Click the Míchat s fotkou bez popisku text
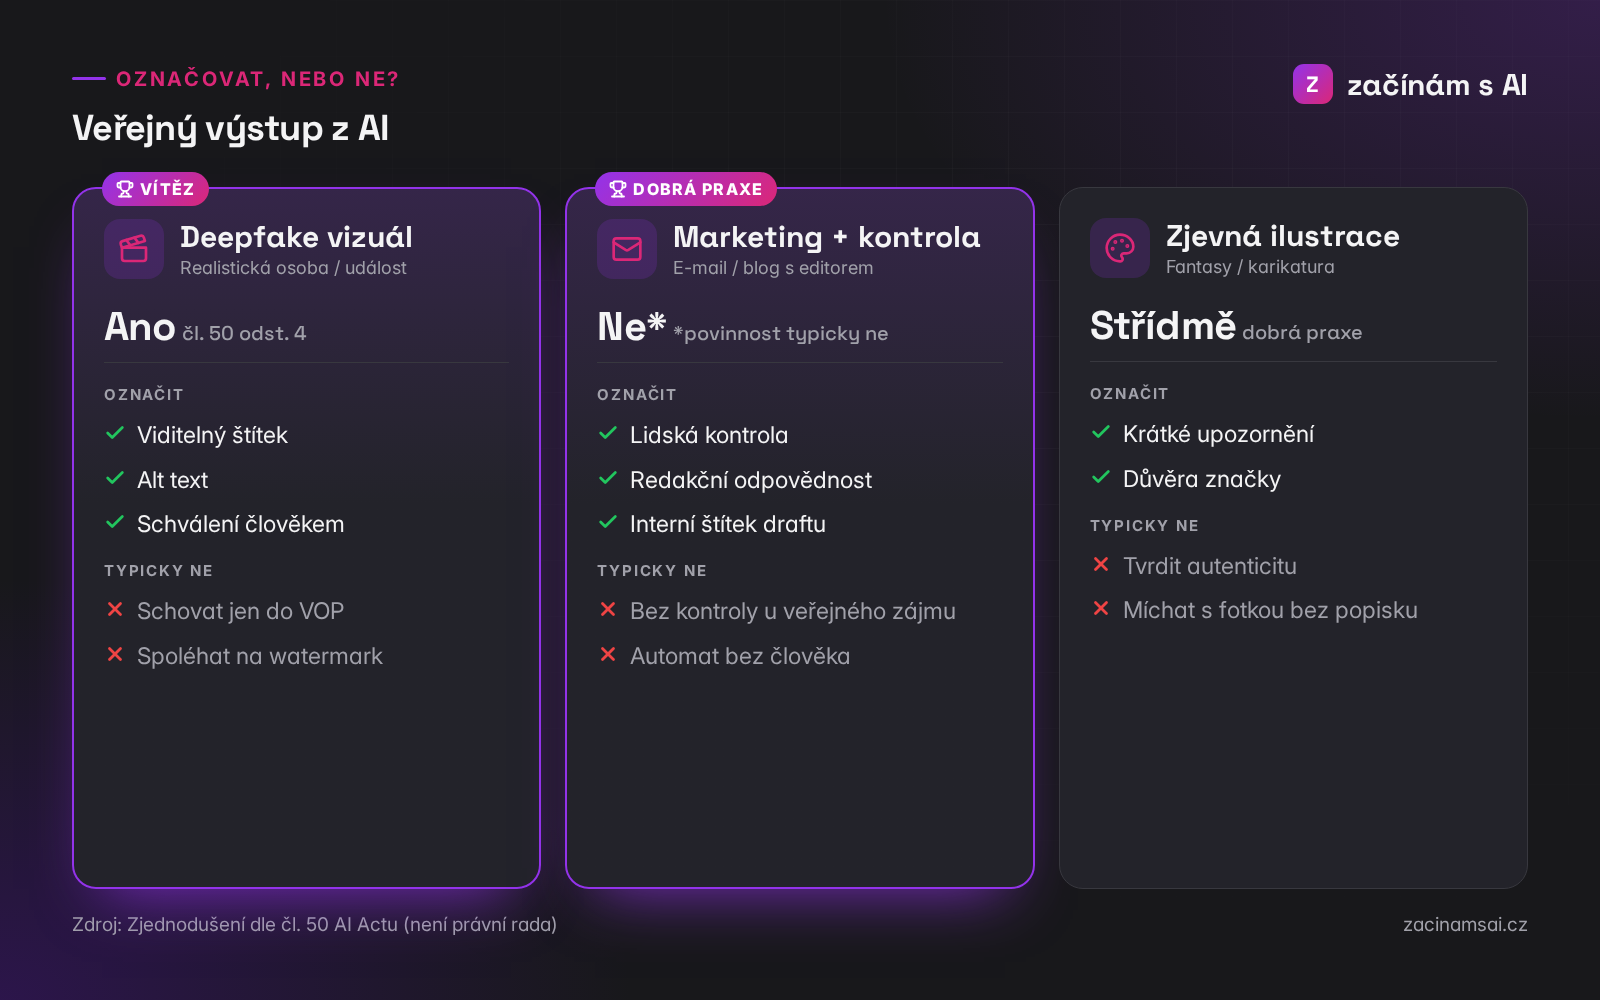This screenshot has width=1600, height=1000. pos(1270,610)
